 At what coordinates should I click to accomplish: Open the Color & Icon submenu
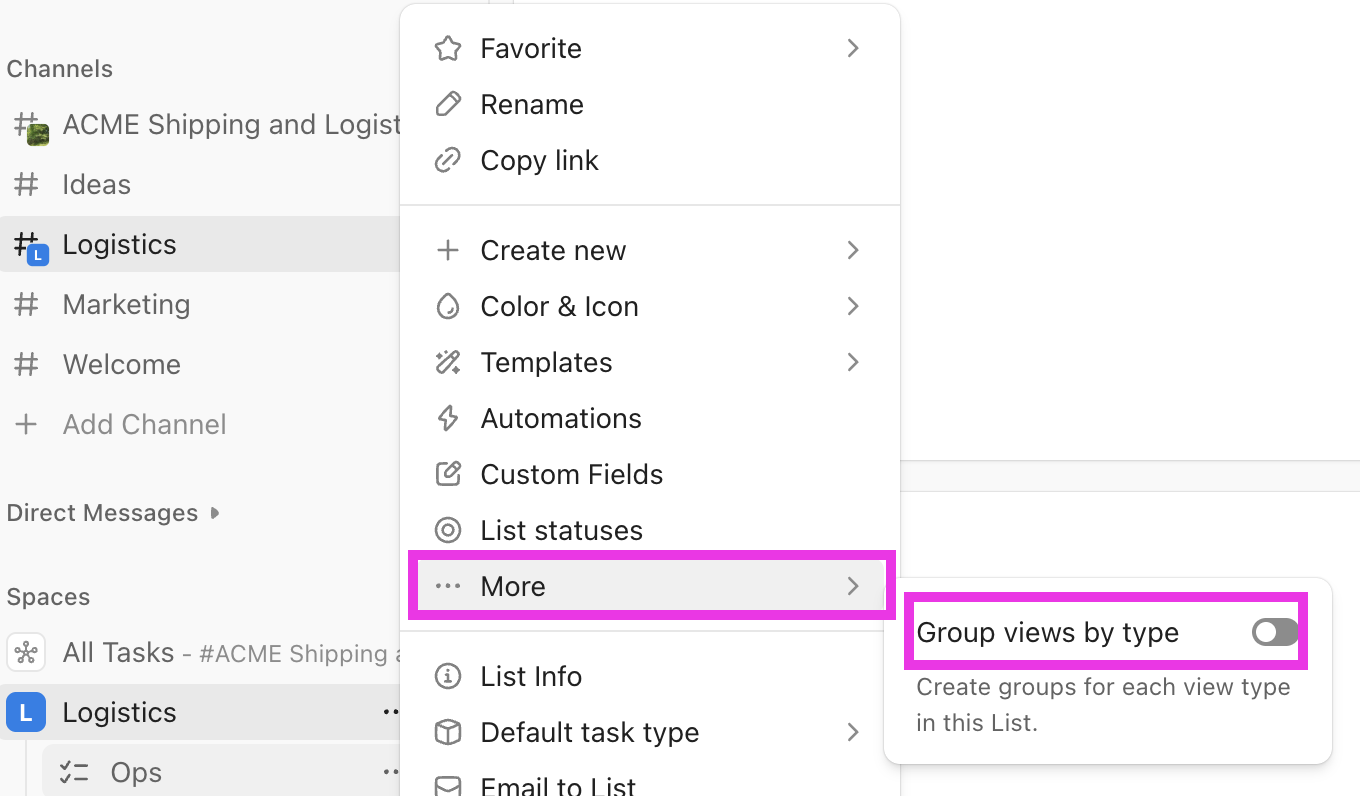click(x=560, y=306)
